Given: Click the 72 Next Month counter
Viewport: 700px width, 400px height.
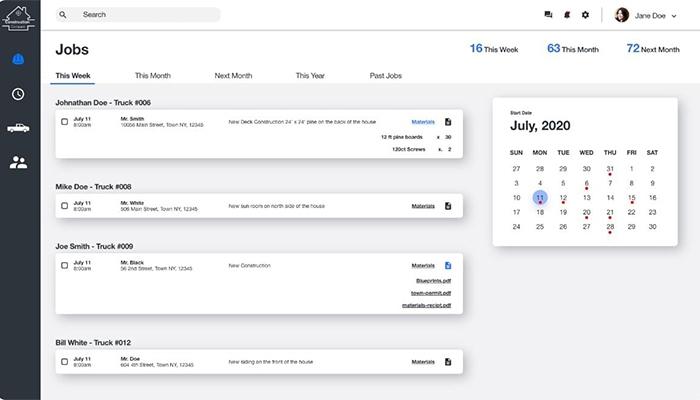Looking at the screenshot, I should 653,48.
